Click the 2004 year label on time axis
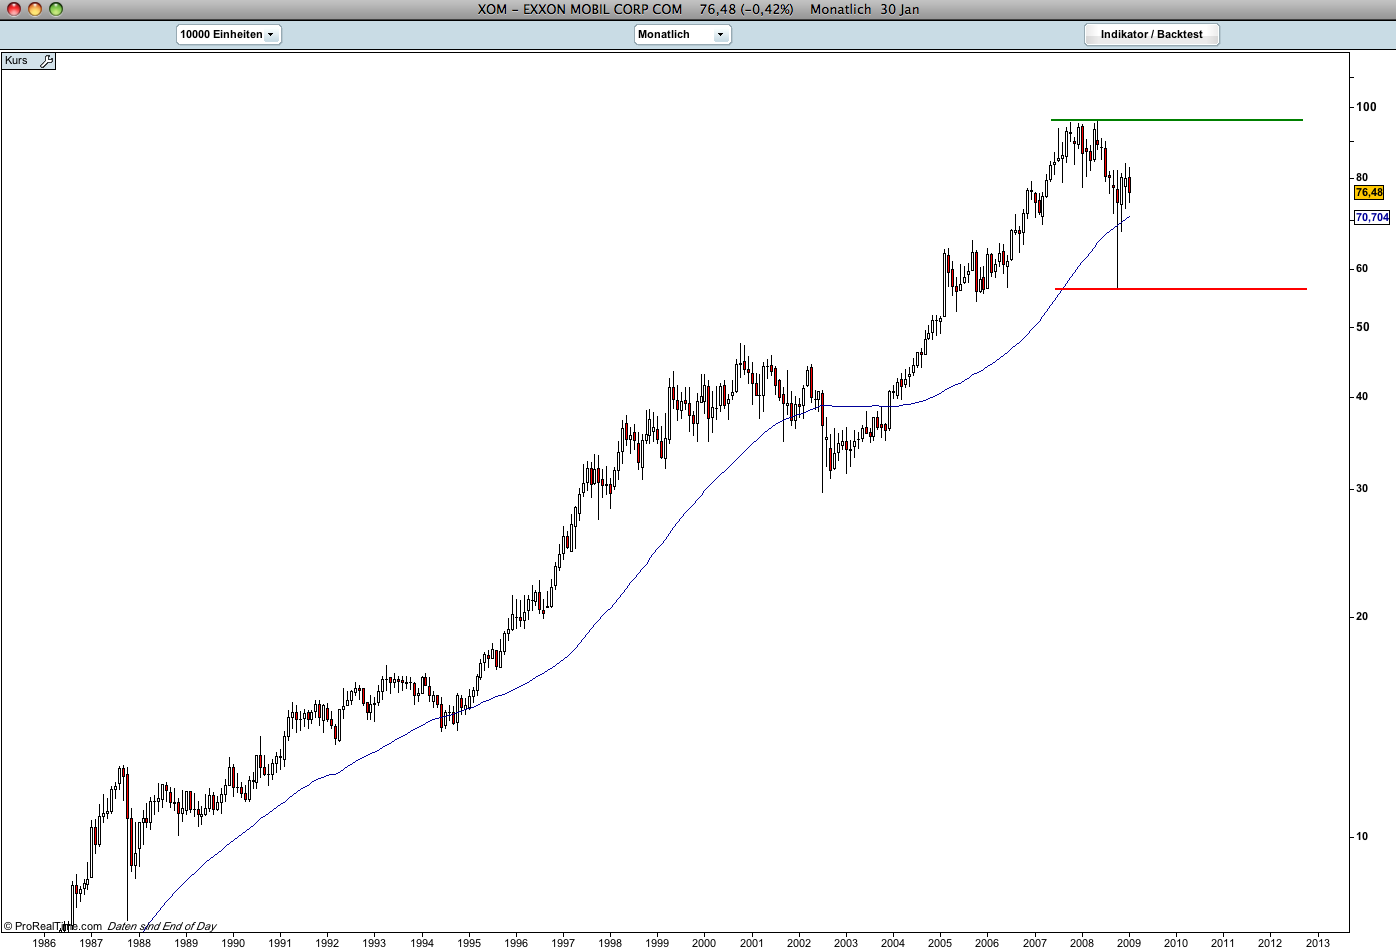 pyautogui.click(x=893, y=942)
